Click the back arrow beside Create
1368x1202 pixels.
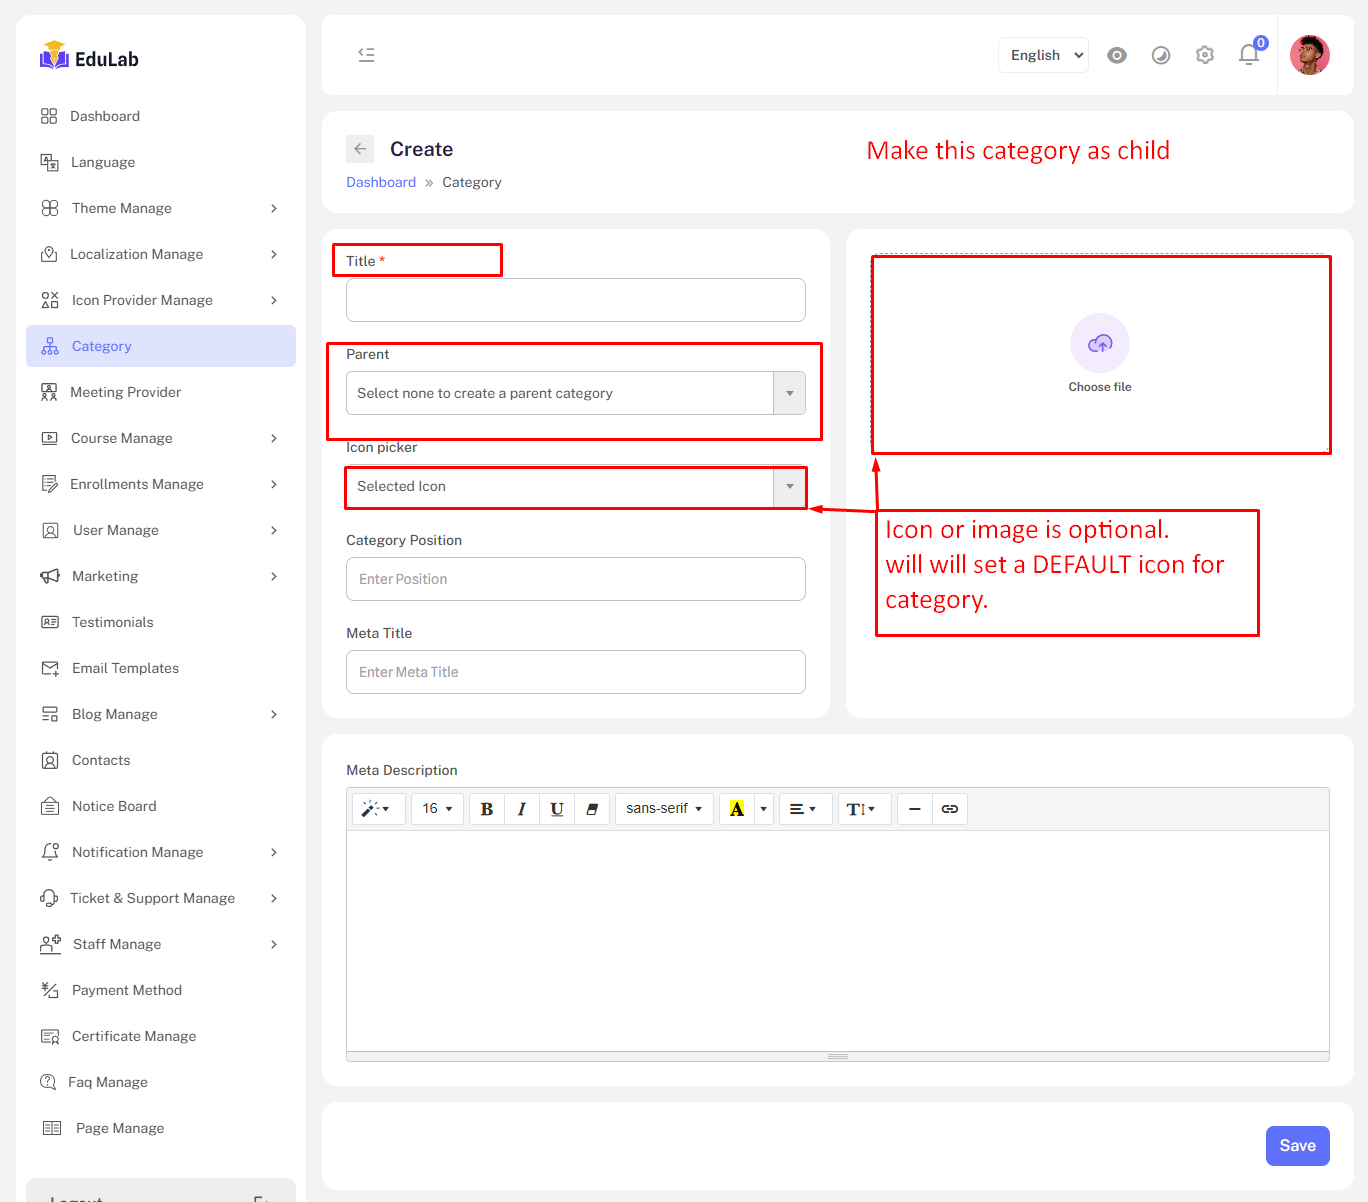tap(360, 149)
